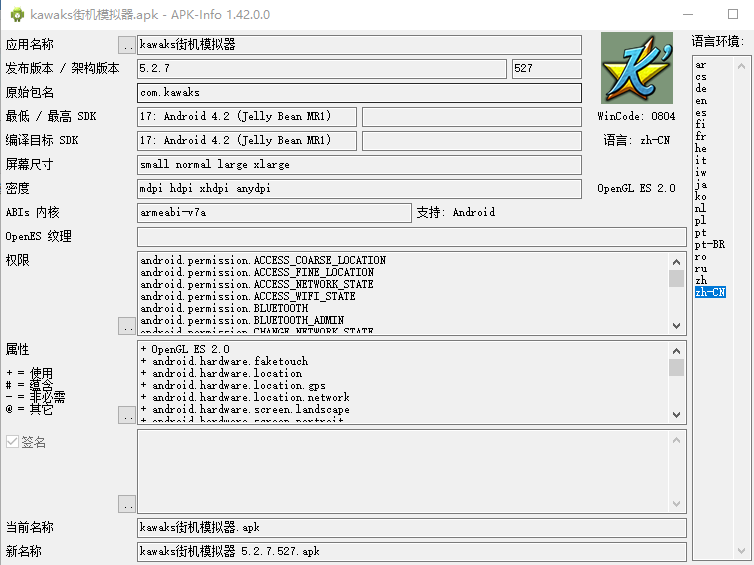754x565 pixels.
Task: Click scroll up arrow in attributes list
Action: click(677, 351)
